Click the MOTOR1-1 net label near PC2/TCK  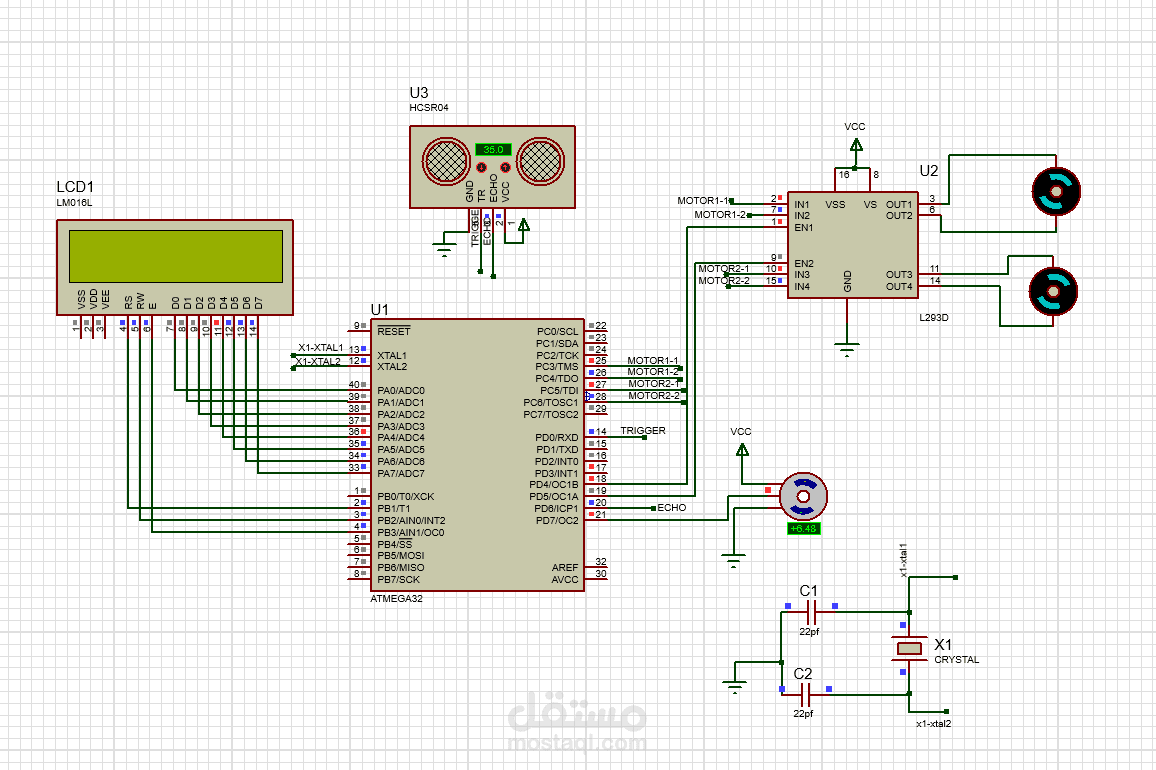tap(651, 359)
